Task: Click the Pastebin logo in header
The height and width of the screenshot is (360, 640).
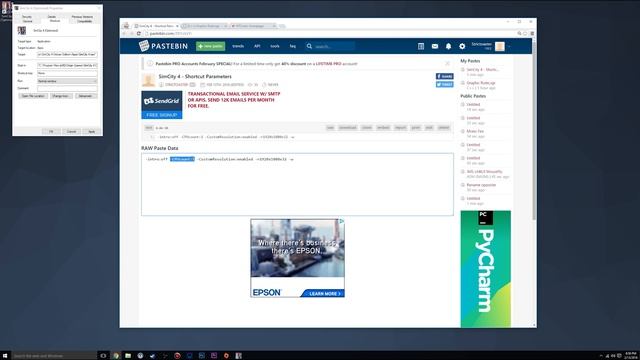Action: click(163, 46)
